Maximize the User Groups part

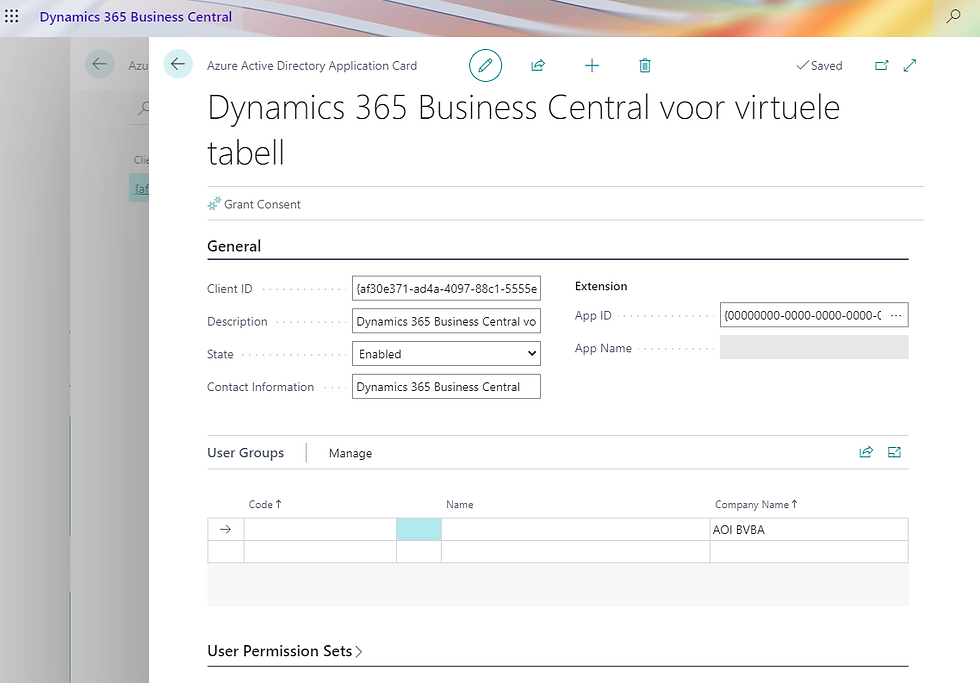click(x=894, y=452)
